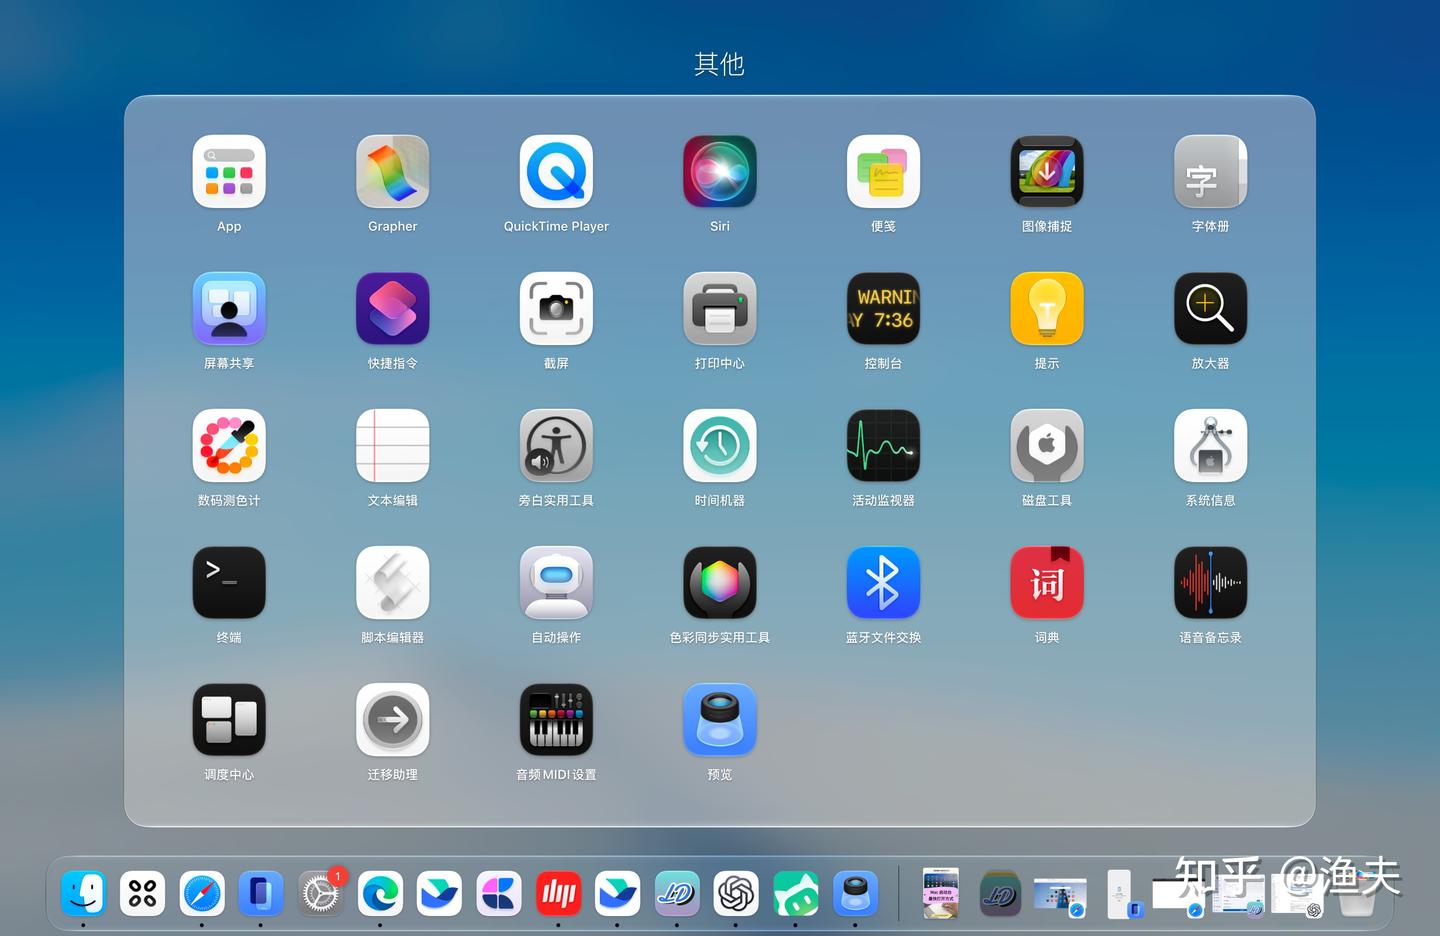Open Finder from the Dock
Screen dimensions: 1440x936
(83, 893)
